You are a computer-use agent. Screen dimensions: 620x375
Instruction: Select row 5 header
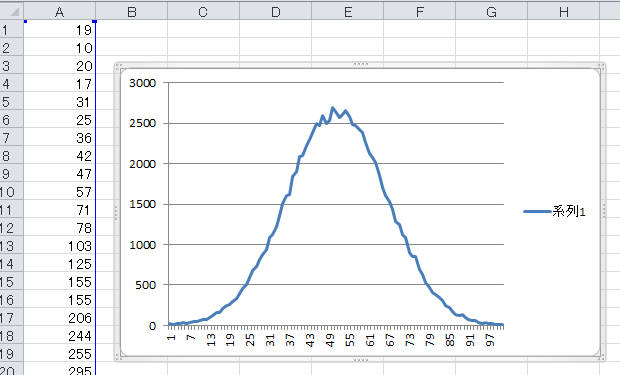(x=11, y=101)
